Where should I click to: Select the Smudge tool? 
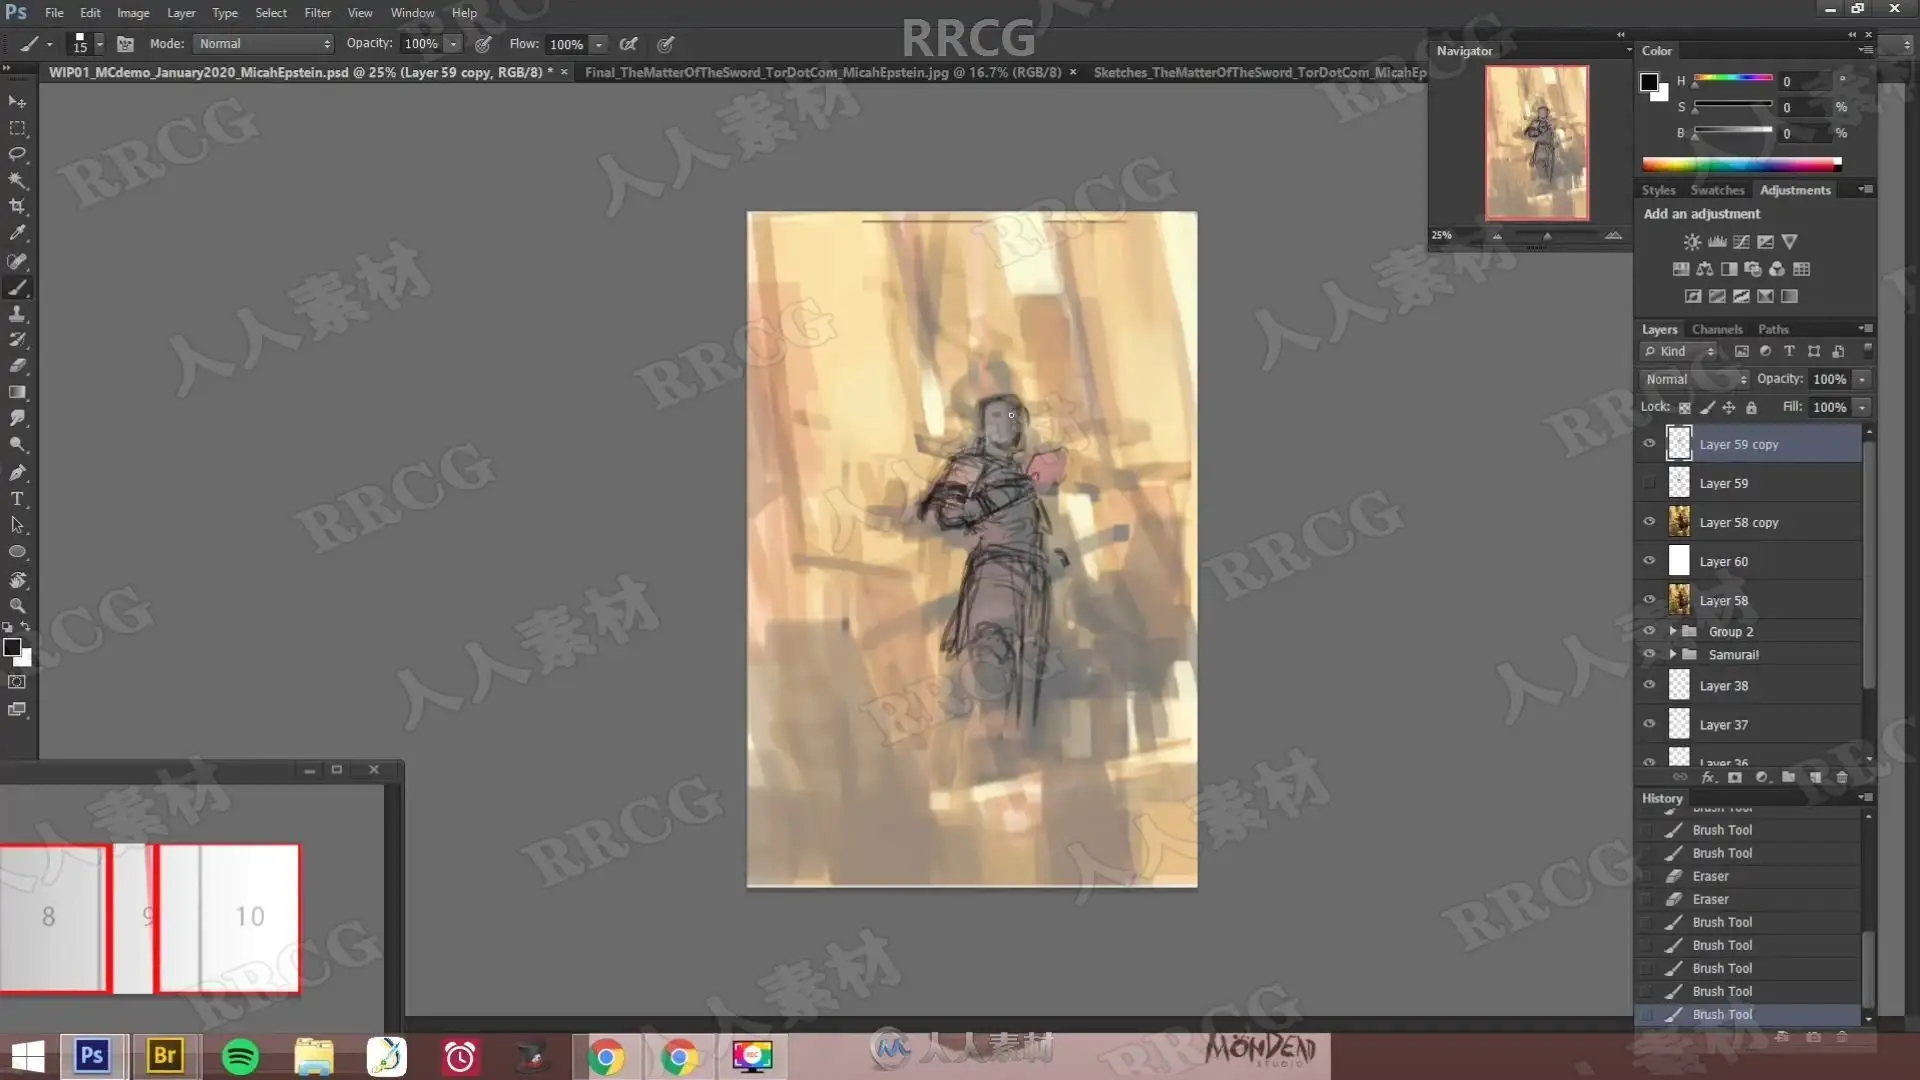pos(17,418)
